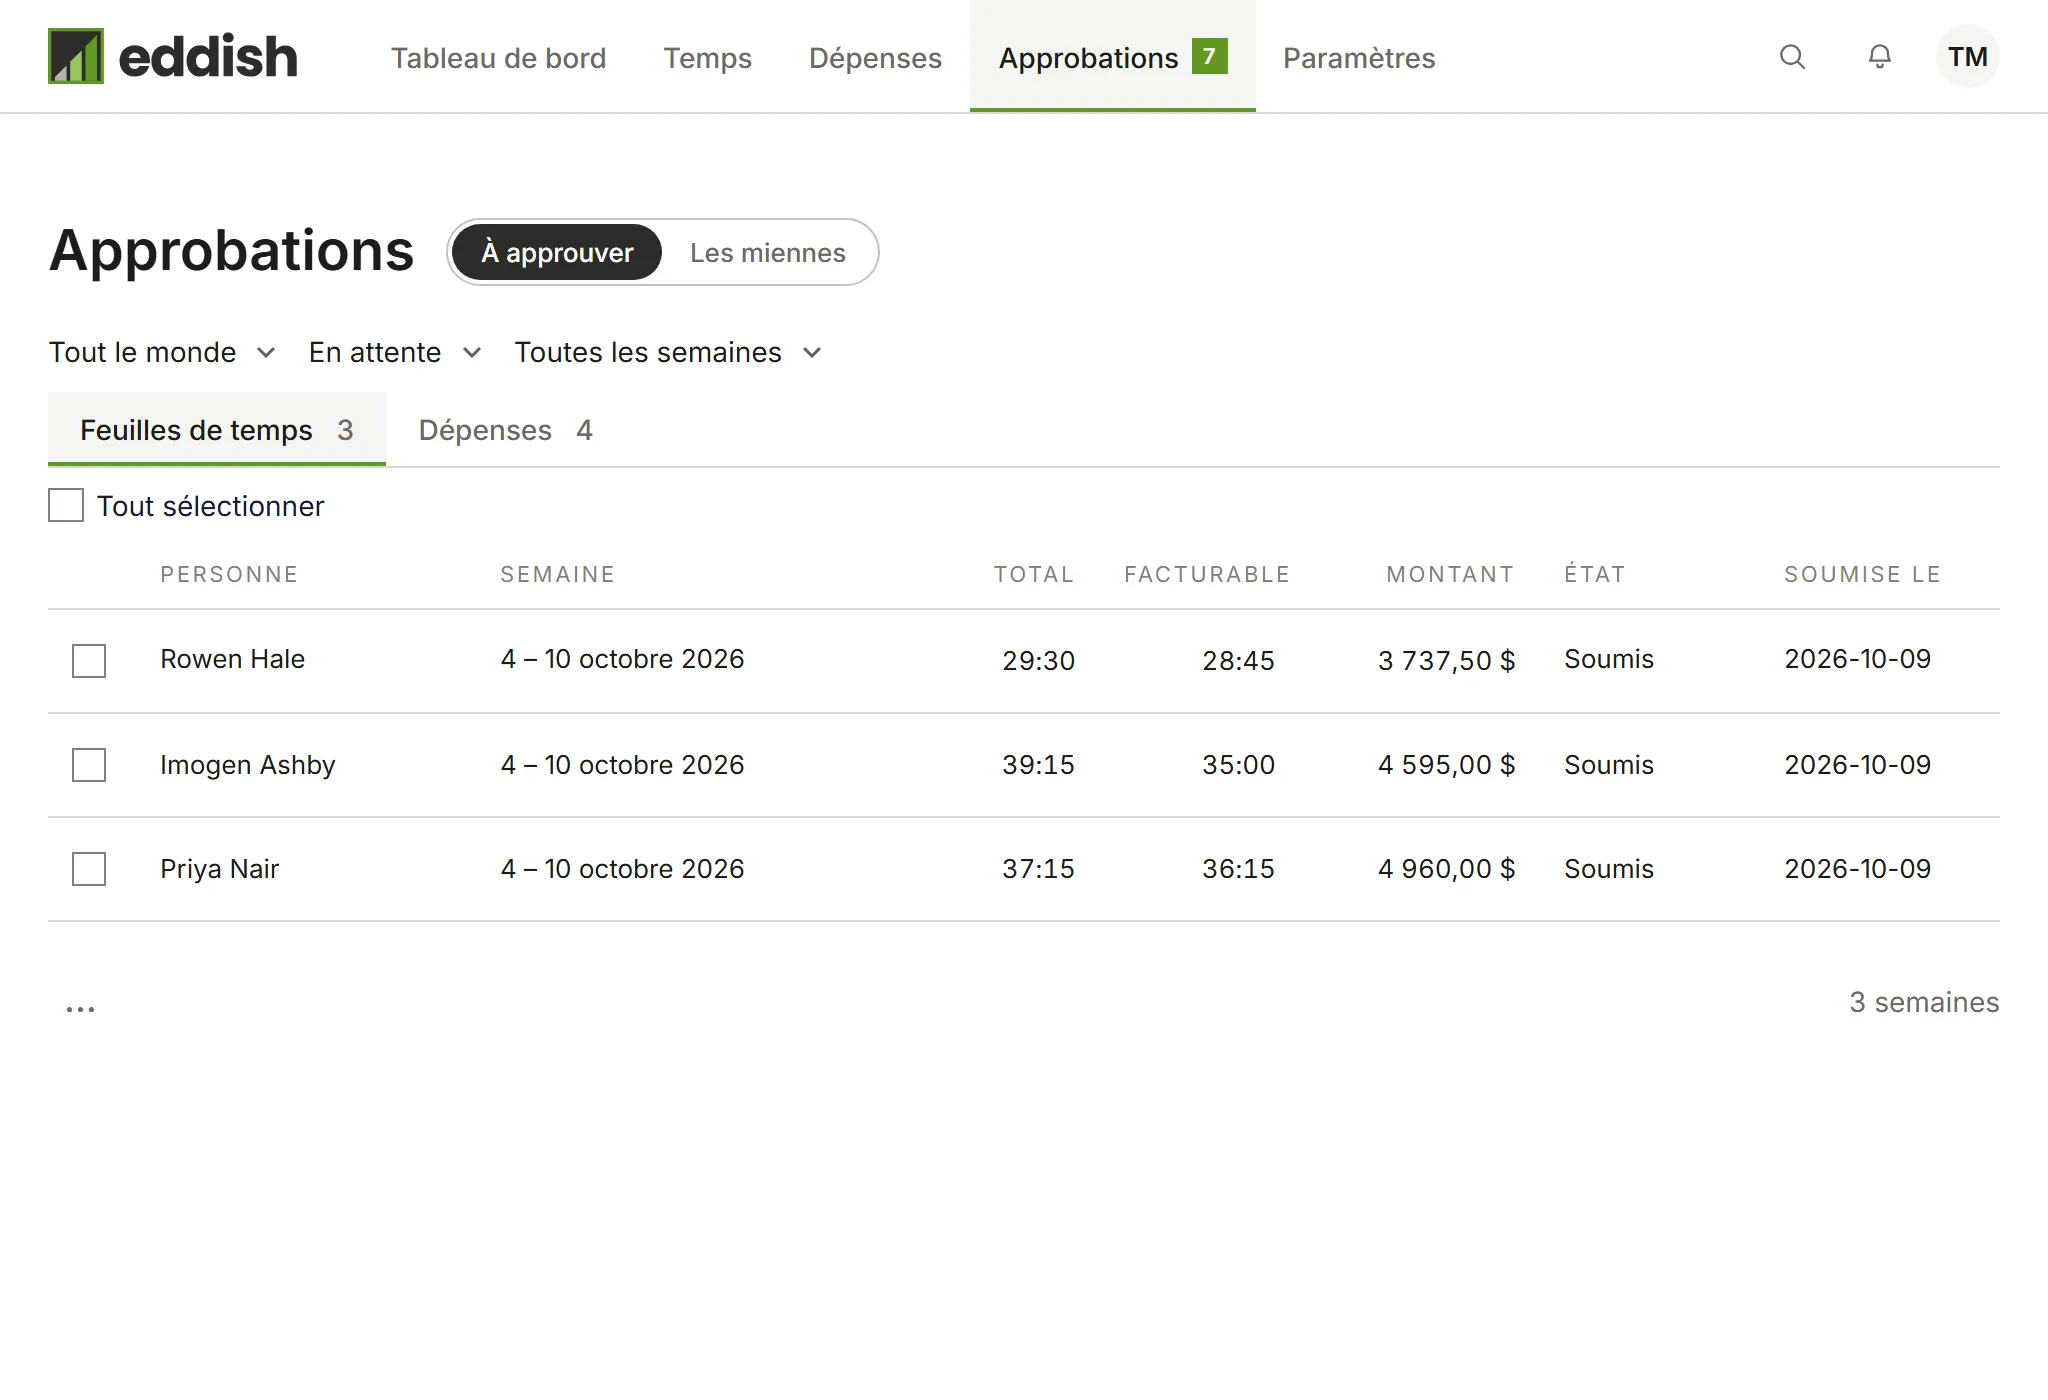Screen dimensions: 2048x1400
Task: Expand the Tout le monde filter
Action: [162, 352]
